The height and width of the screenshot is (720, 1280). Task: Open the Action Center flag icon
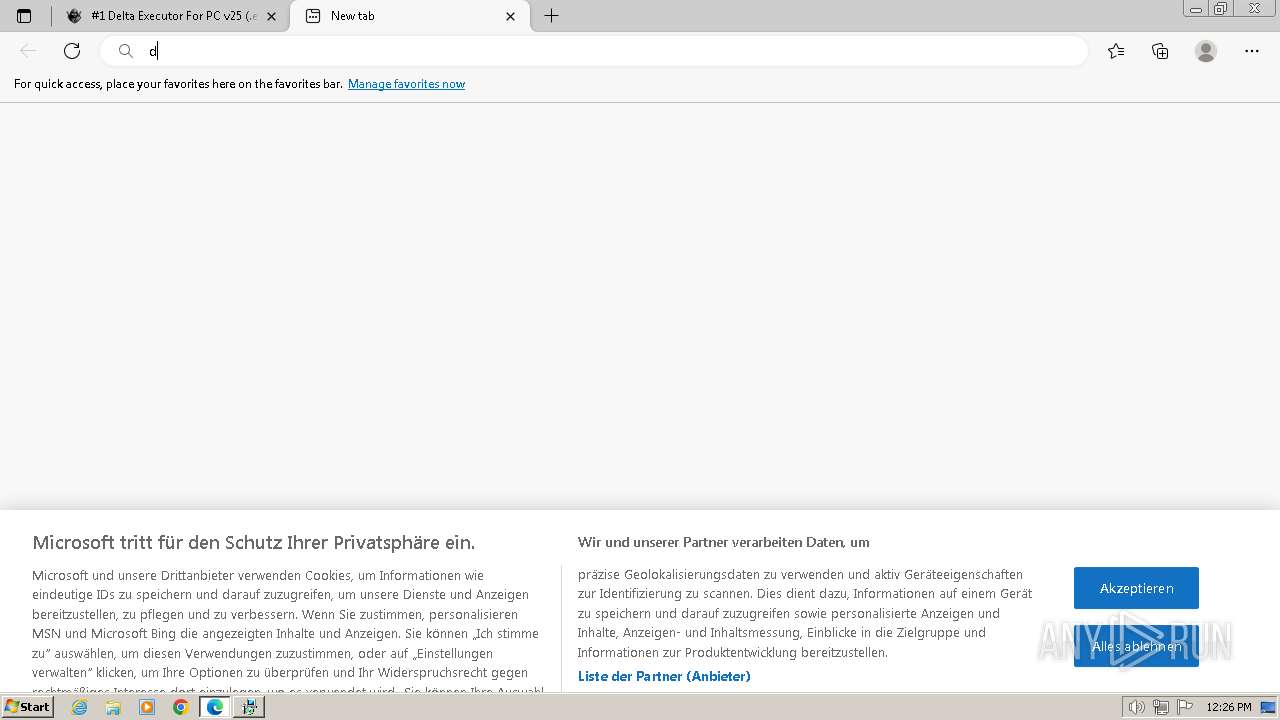(1185, 707)
